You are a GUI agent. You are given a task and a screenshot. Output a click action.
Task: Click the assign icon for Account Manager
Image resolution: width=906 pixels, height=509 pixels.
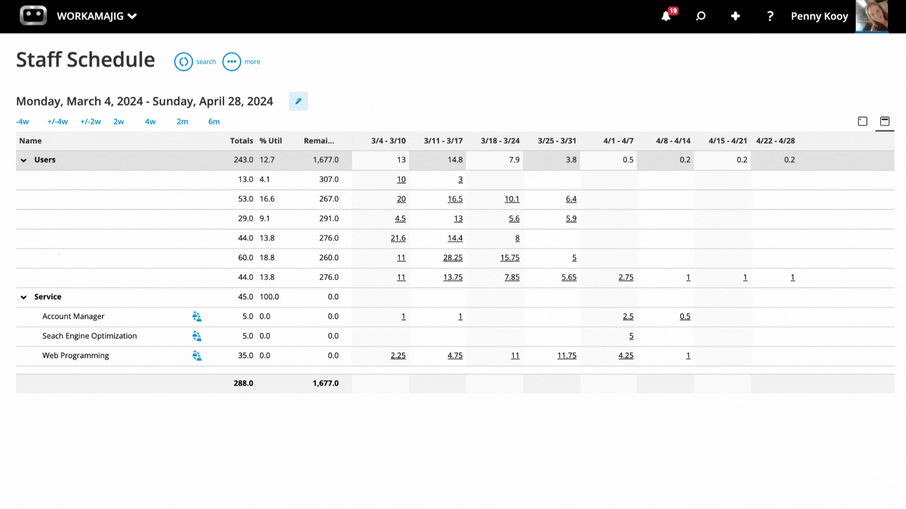[197, 316]
